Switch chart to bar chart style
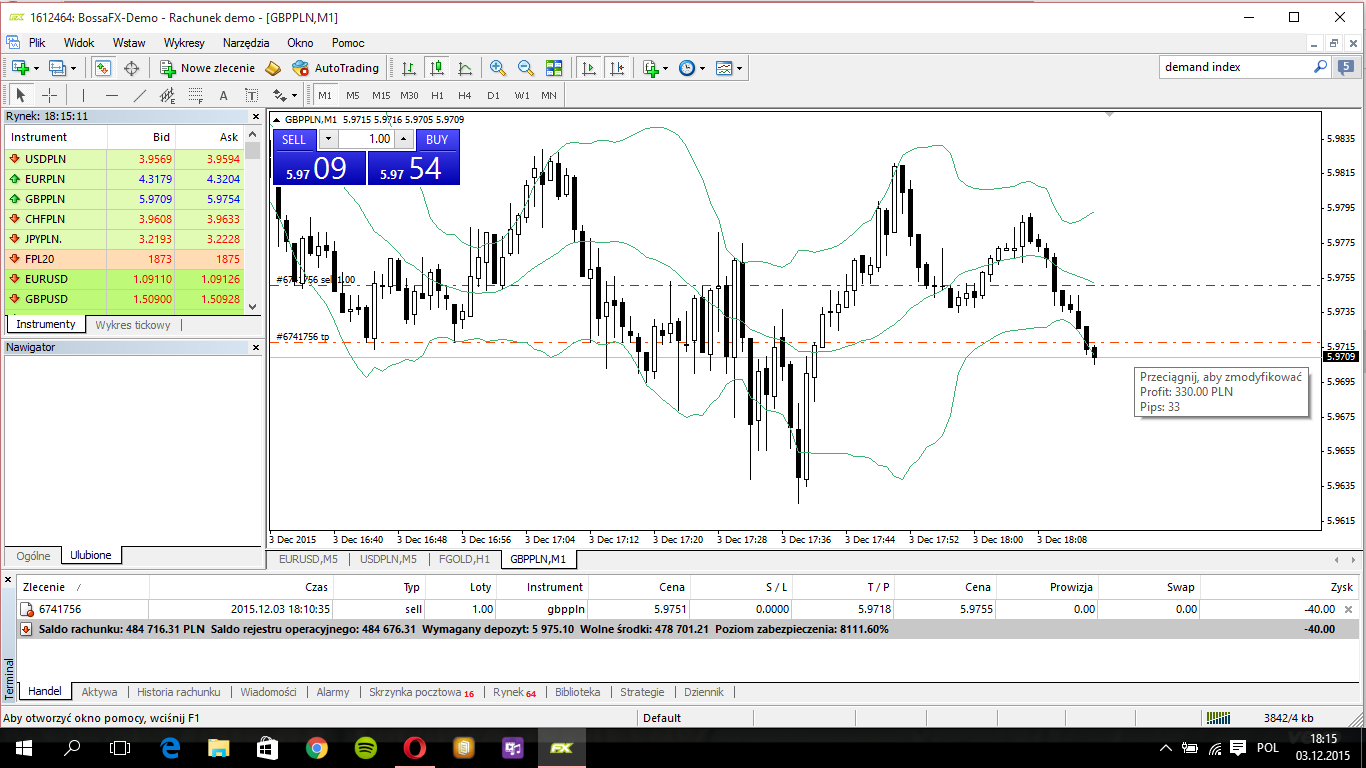 point(409,68)
